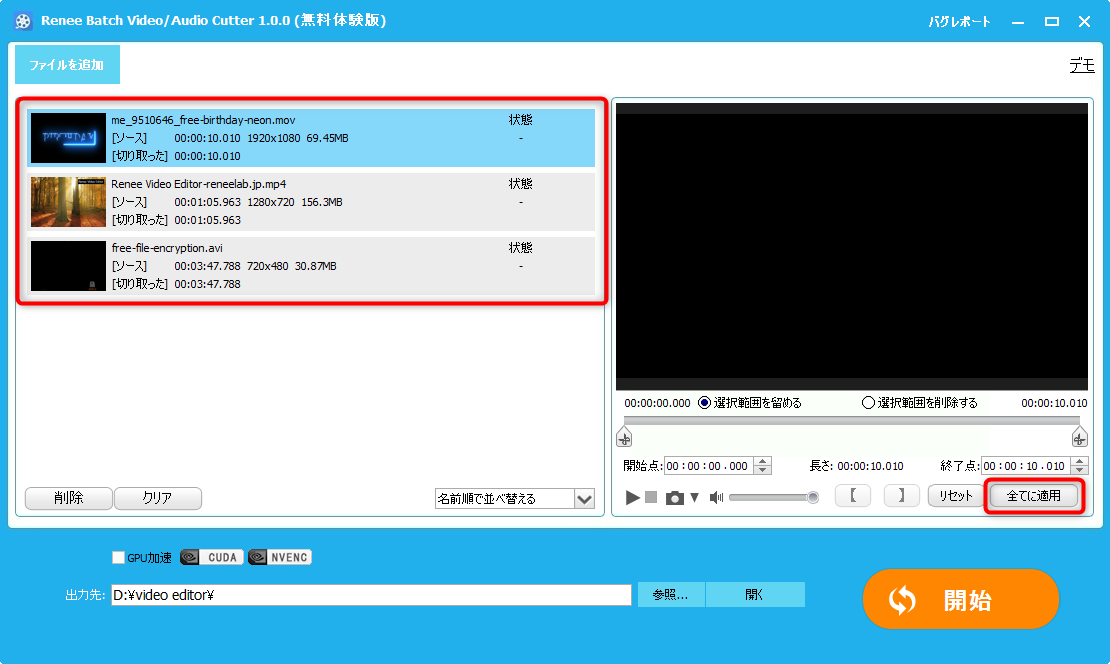The height and width of the screenshot is (664, 1110).
Task: Click the 参照... browse button
Action: tap(670, 595)
